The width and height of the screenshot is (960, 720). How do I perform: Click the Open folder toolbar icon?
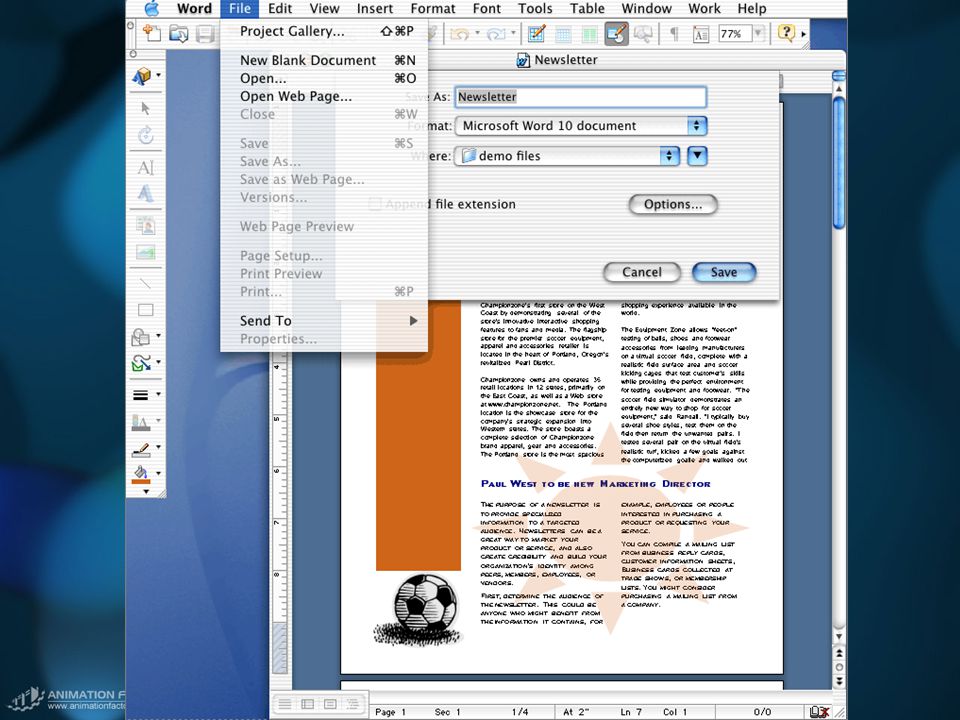178,33
